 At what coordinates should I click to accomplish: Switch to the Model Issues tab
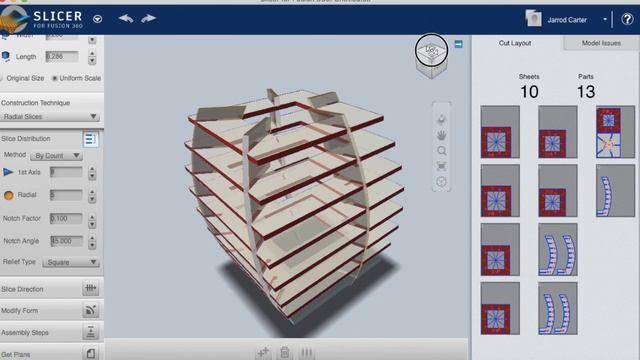click(601, 43)
